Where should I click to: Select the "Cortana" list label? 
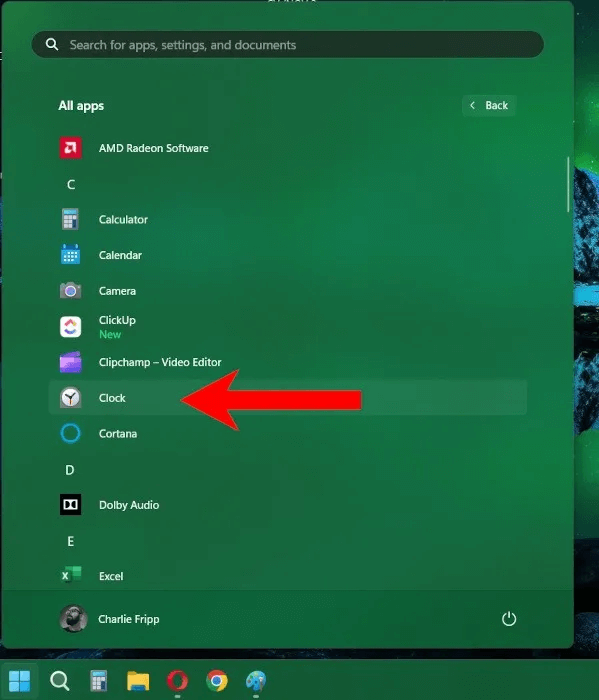click(x=118, y=433)
